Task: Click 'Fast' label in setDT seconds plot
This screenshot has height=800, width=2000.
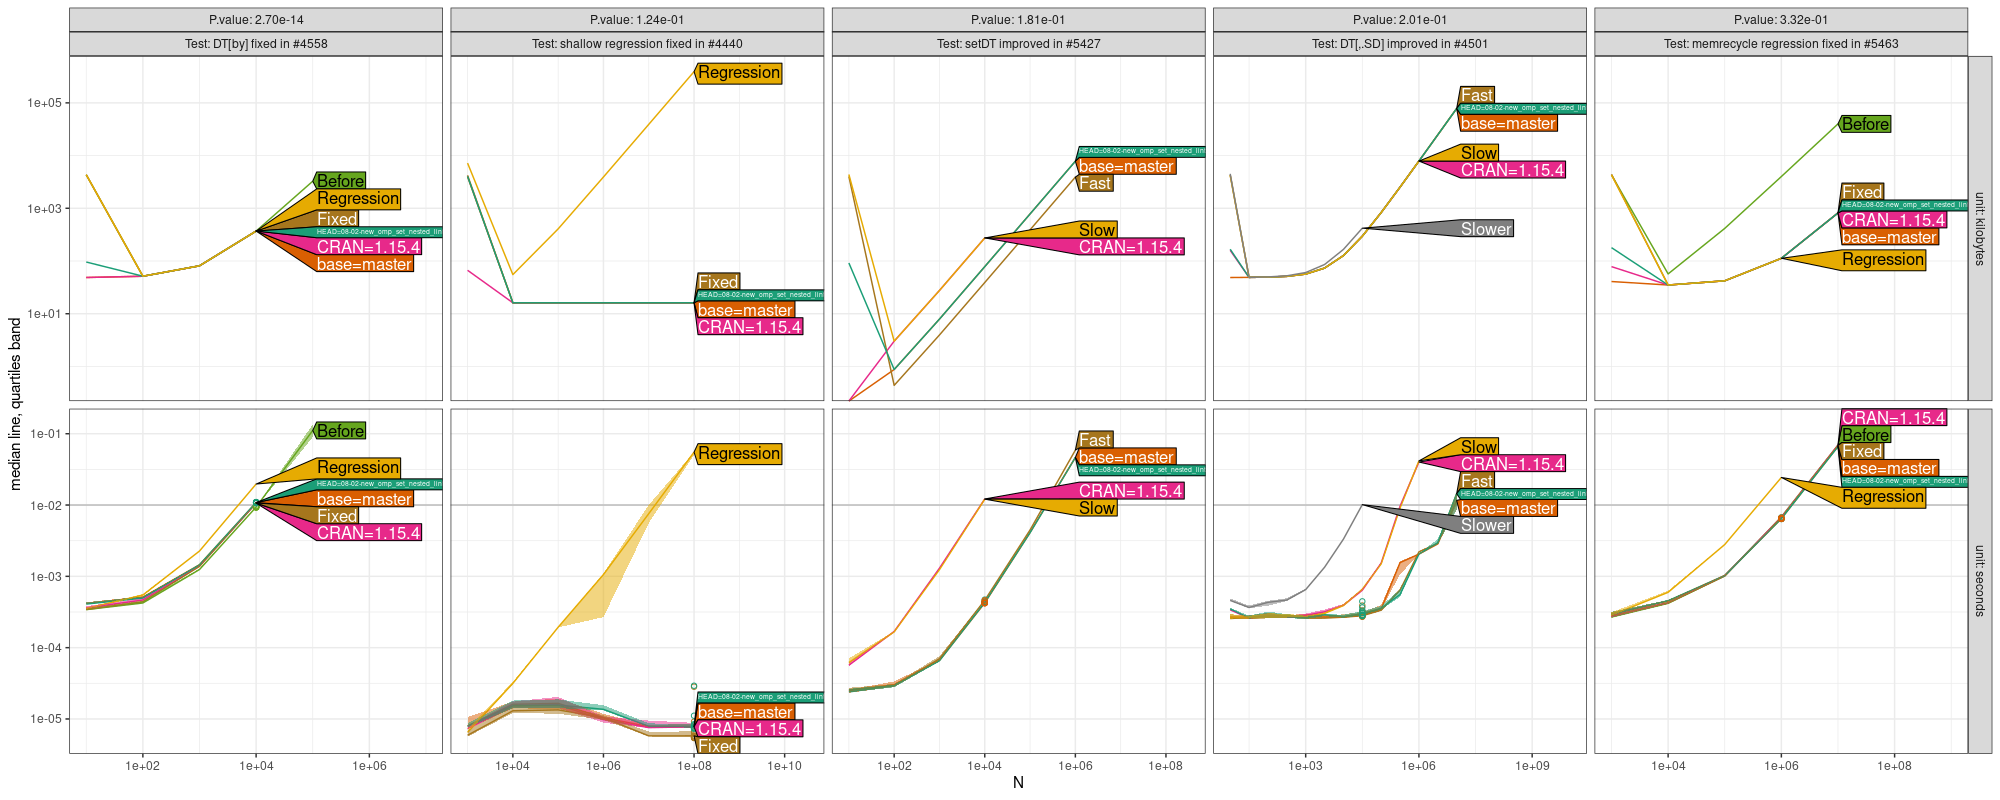Action: (1095, 440)
